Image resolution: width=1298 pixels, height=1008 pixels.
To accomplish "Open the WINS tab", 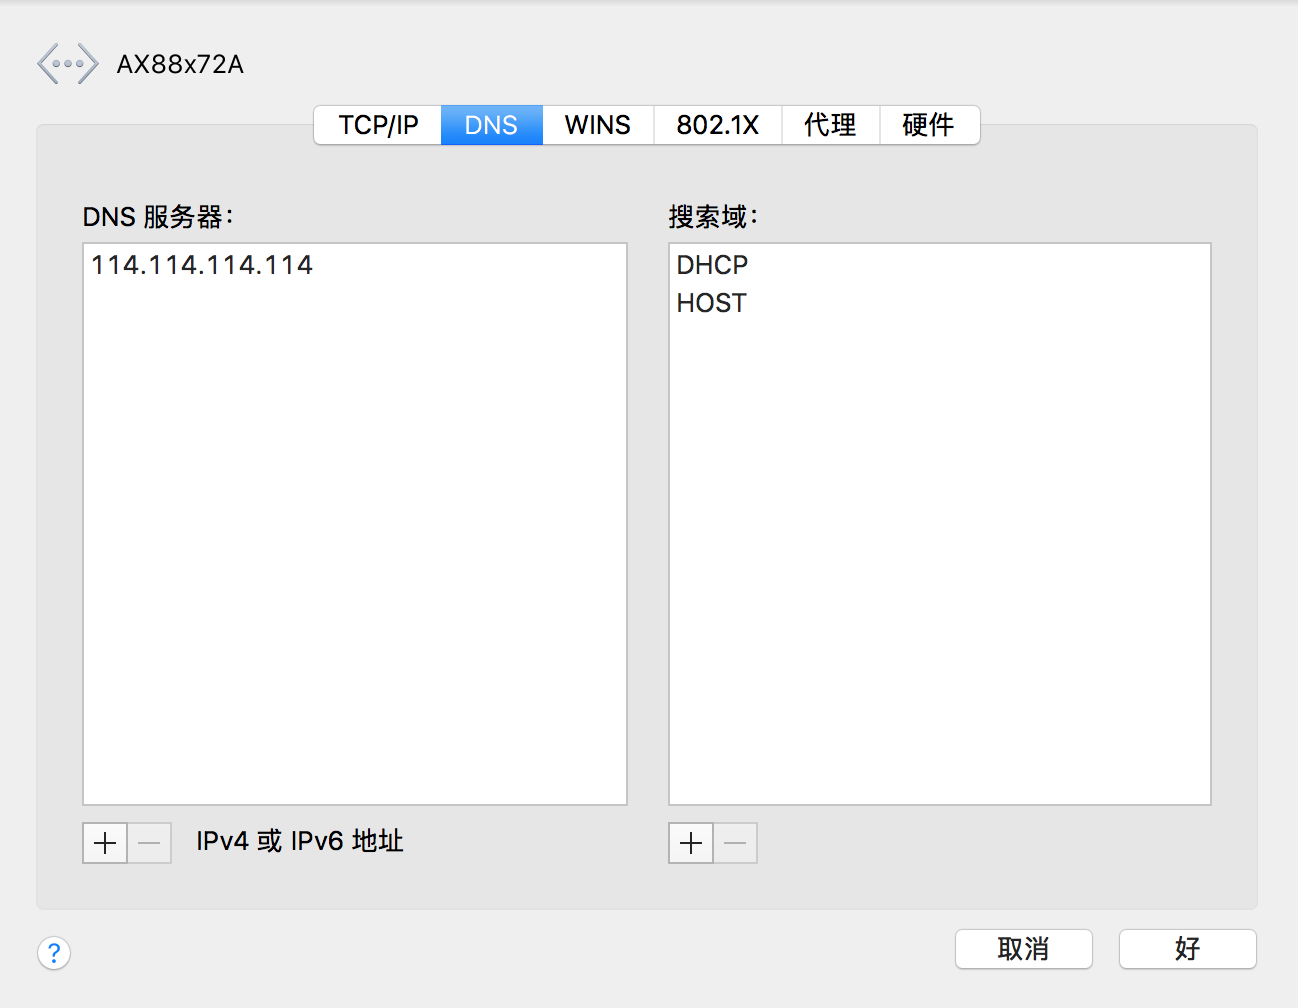I will (597, 125).
